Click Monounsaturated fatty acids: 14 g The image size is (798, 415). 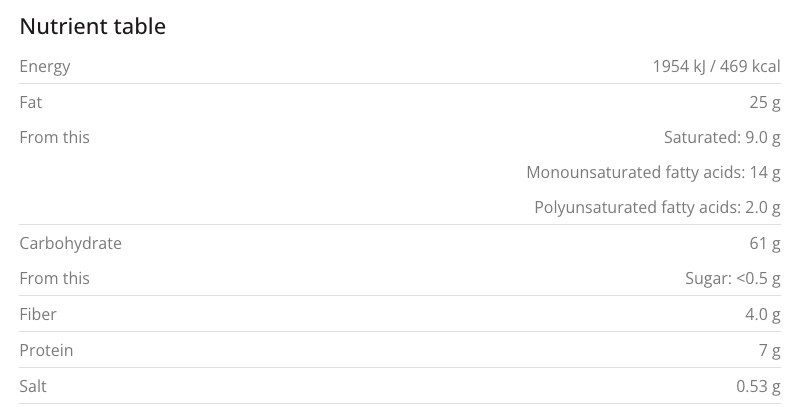[x=653, y=173]
